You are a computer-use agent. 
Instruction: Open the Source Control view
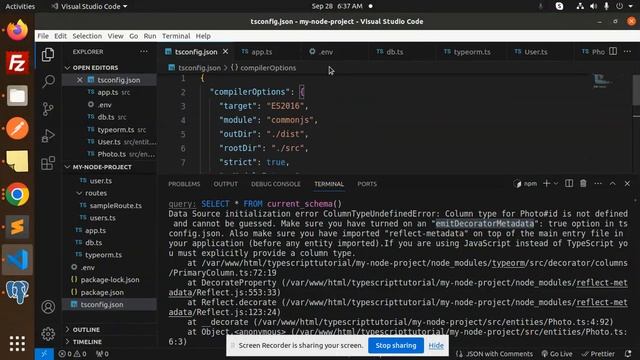(48, 109)
